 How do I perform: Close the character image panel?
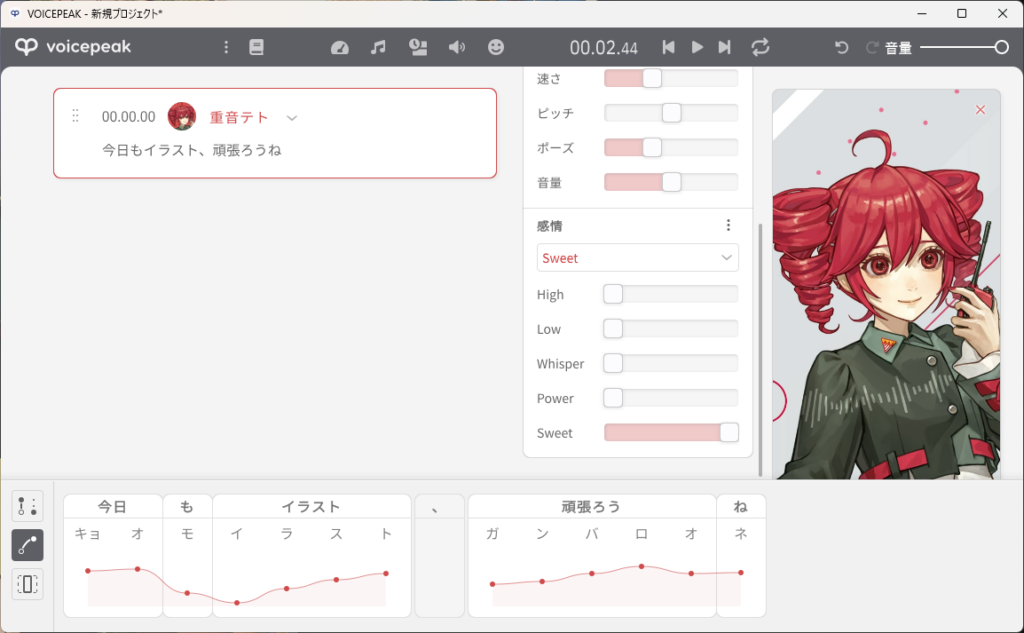(980, 110)
